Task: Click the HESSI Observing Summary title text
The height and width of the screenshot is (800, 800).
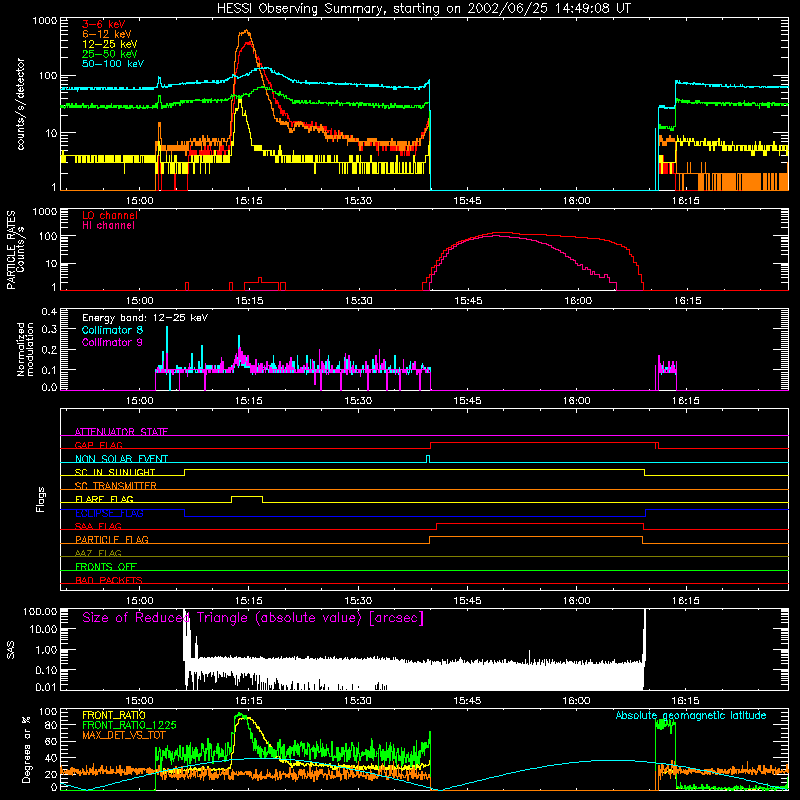Action: (423, 9)
